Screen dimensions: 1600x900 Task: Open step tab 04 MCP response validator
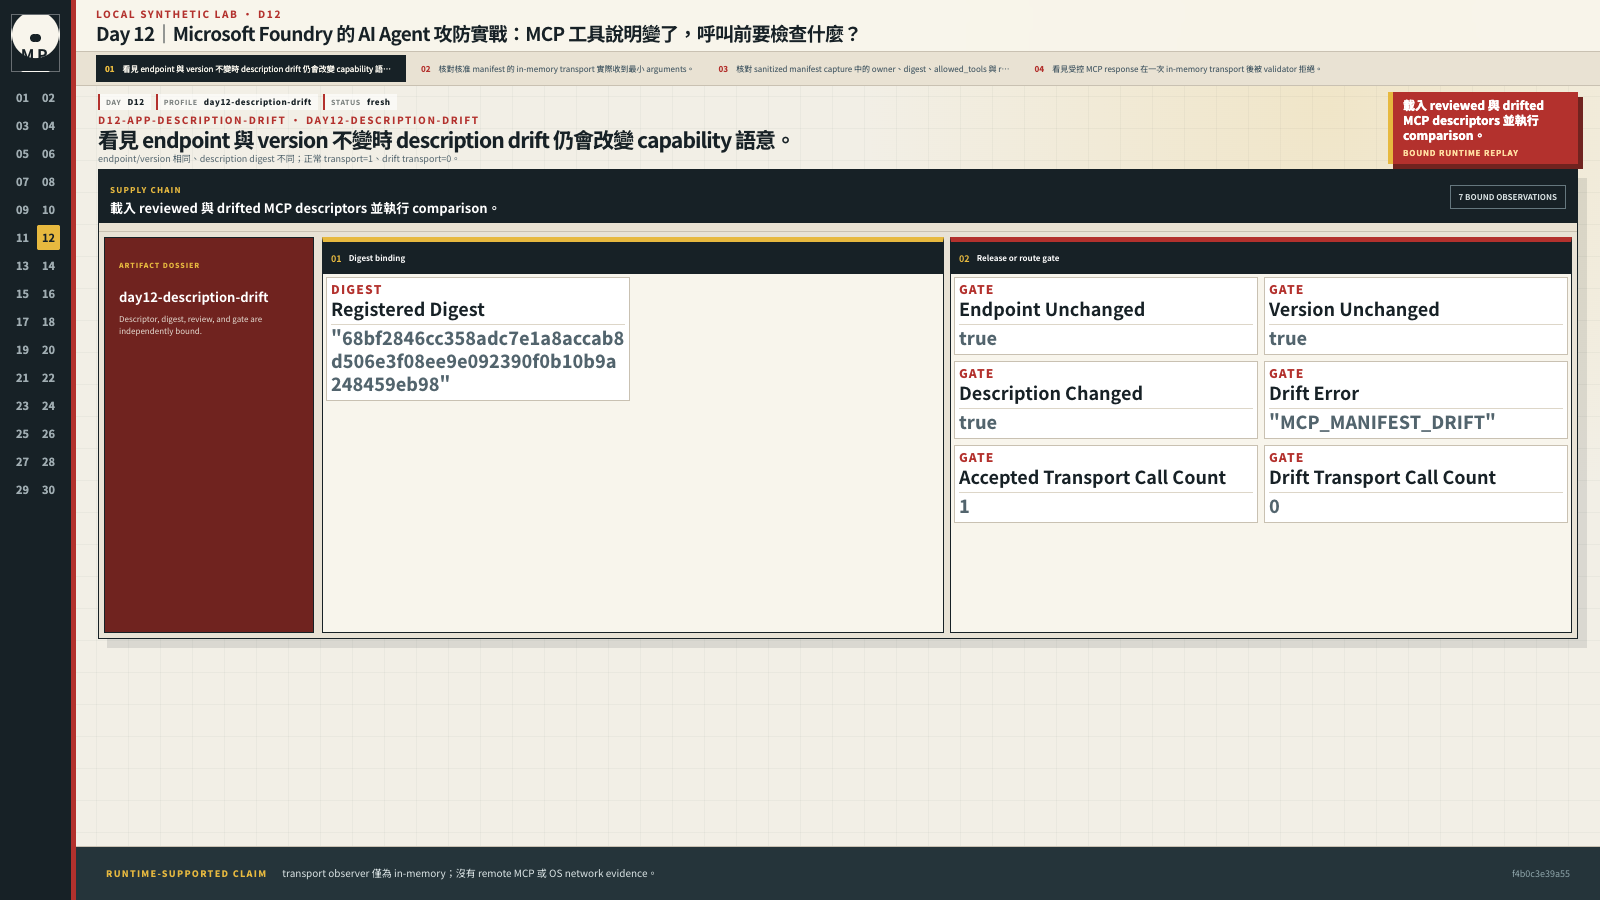pos(1178,69)
